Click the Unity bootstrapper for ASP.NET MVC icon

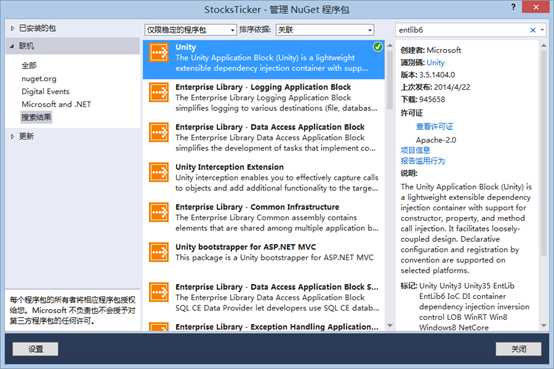pyautogui.click(x=159, y=252)
